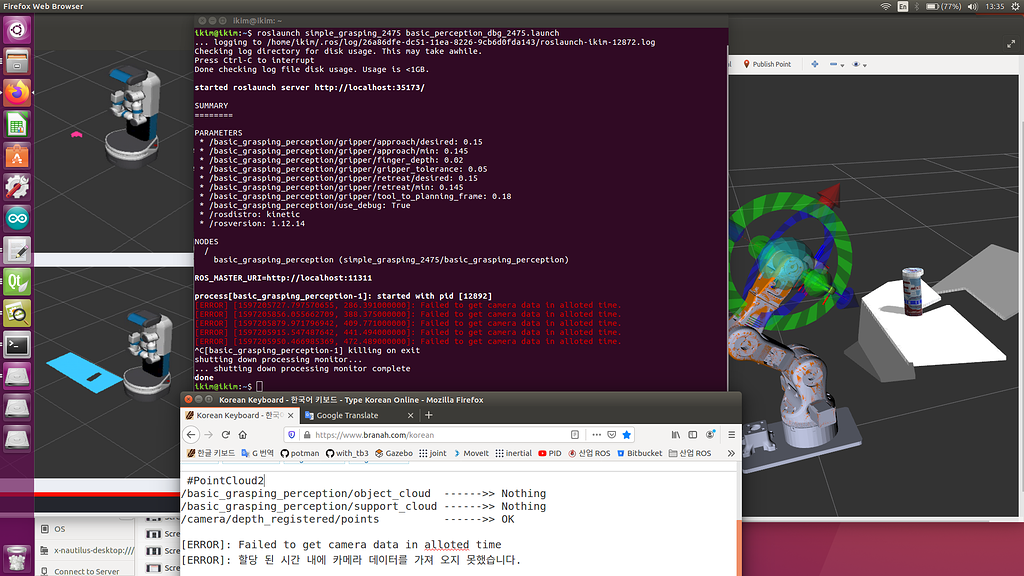This screenshot has height=576, width=1024.
Task: Click Firefox back navigation arrow
Action: (x=191, y=435)
